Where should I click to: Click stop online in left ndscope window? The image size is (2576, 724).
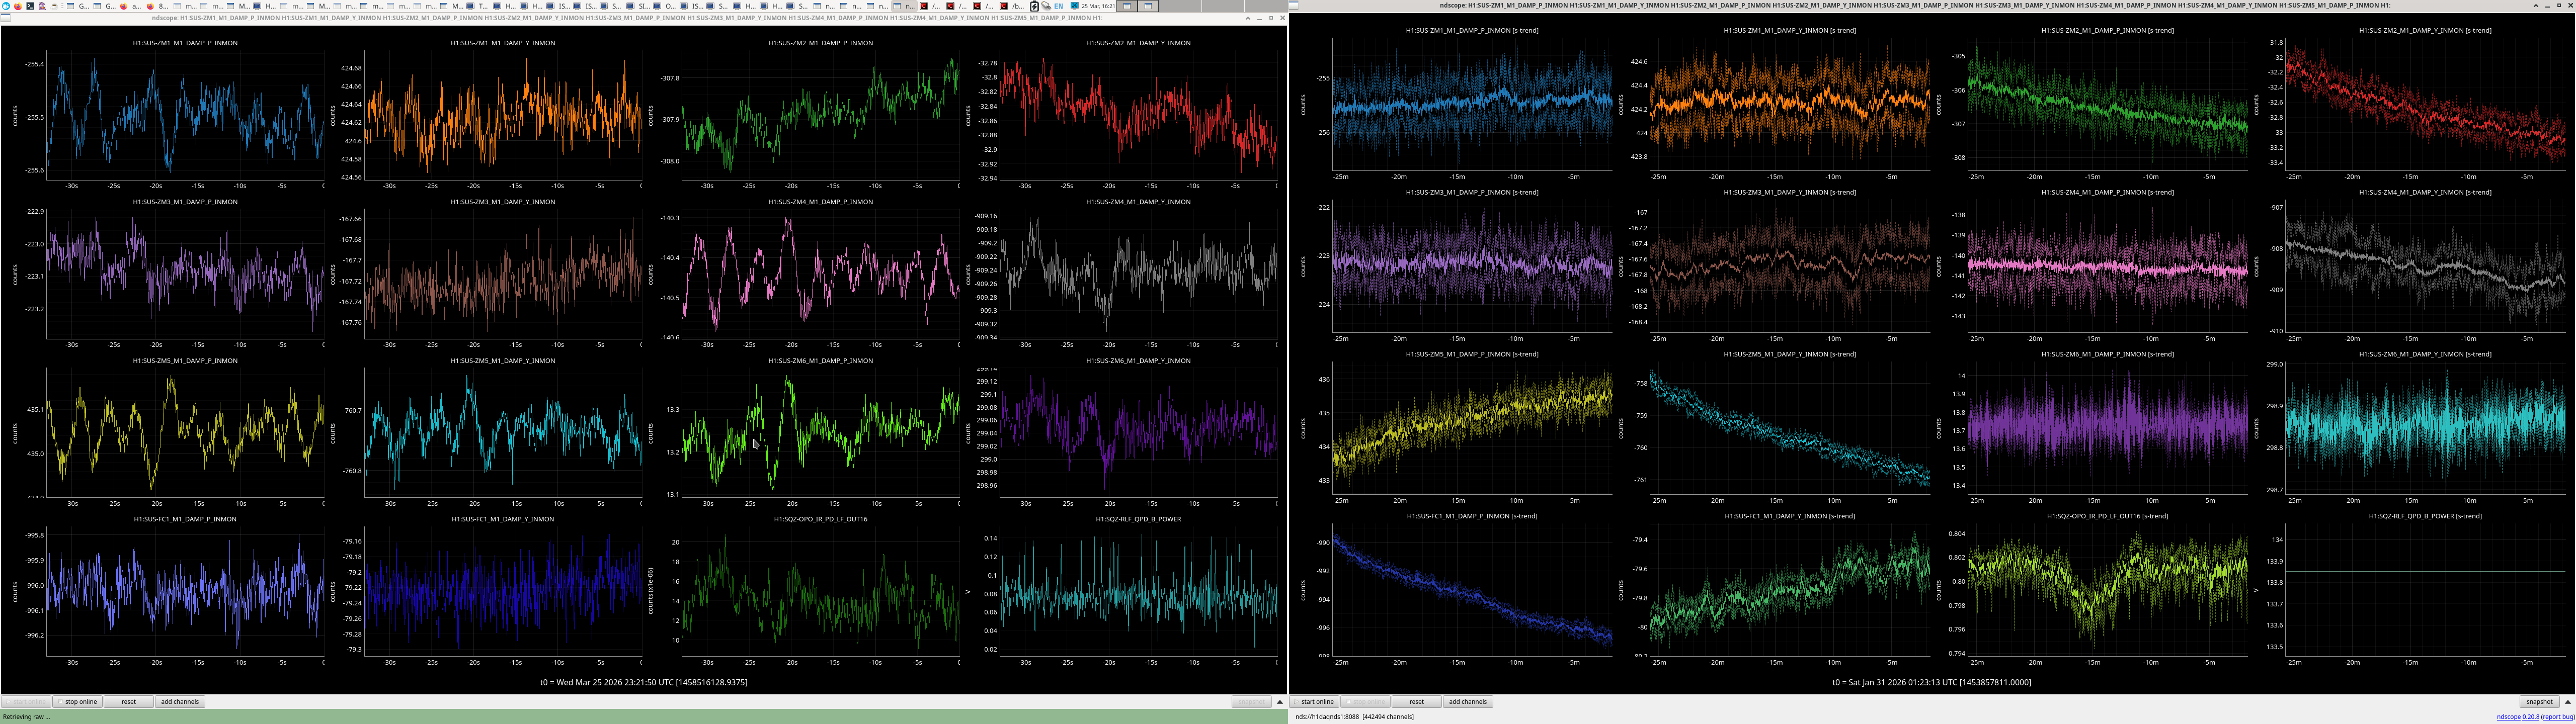point(77,702)
